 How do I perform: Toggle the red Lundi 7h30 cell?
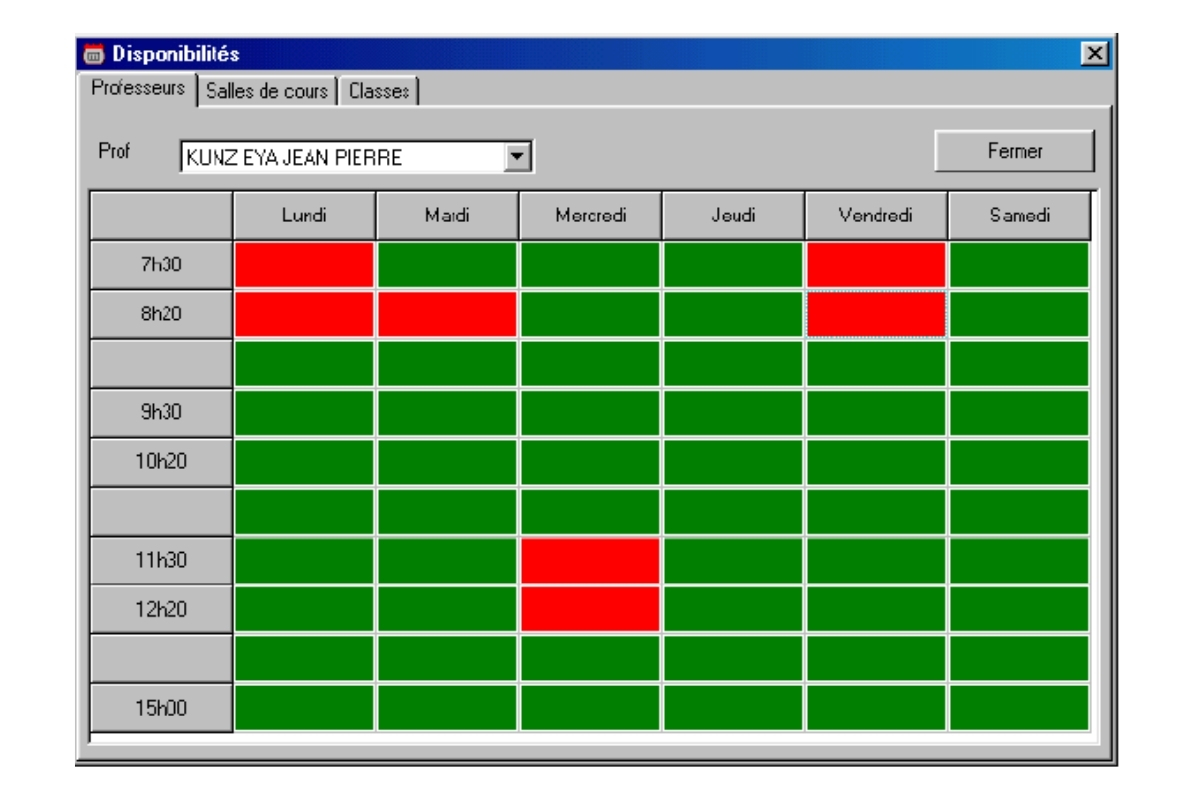304,265
